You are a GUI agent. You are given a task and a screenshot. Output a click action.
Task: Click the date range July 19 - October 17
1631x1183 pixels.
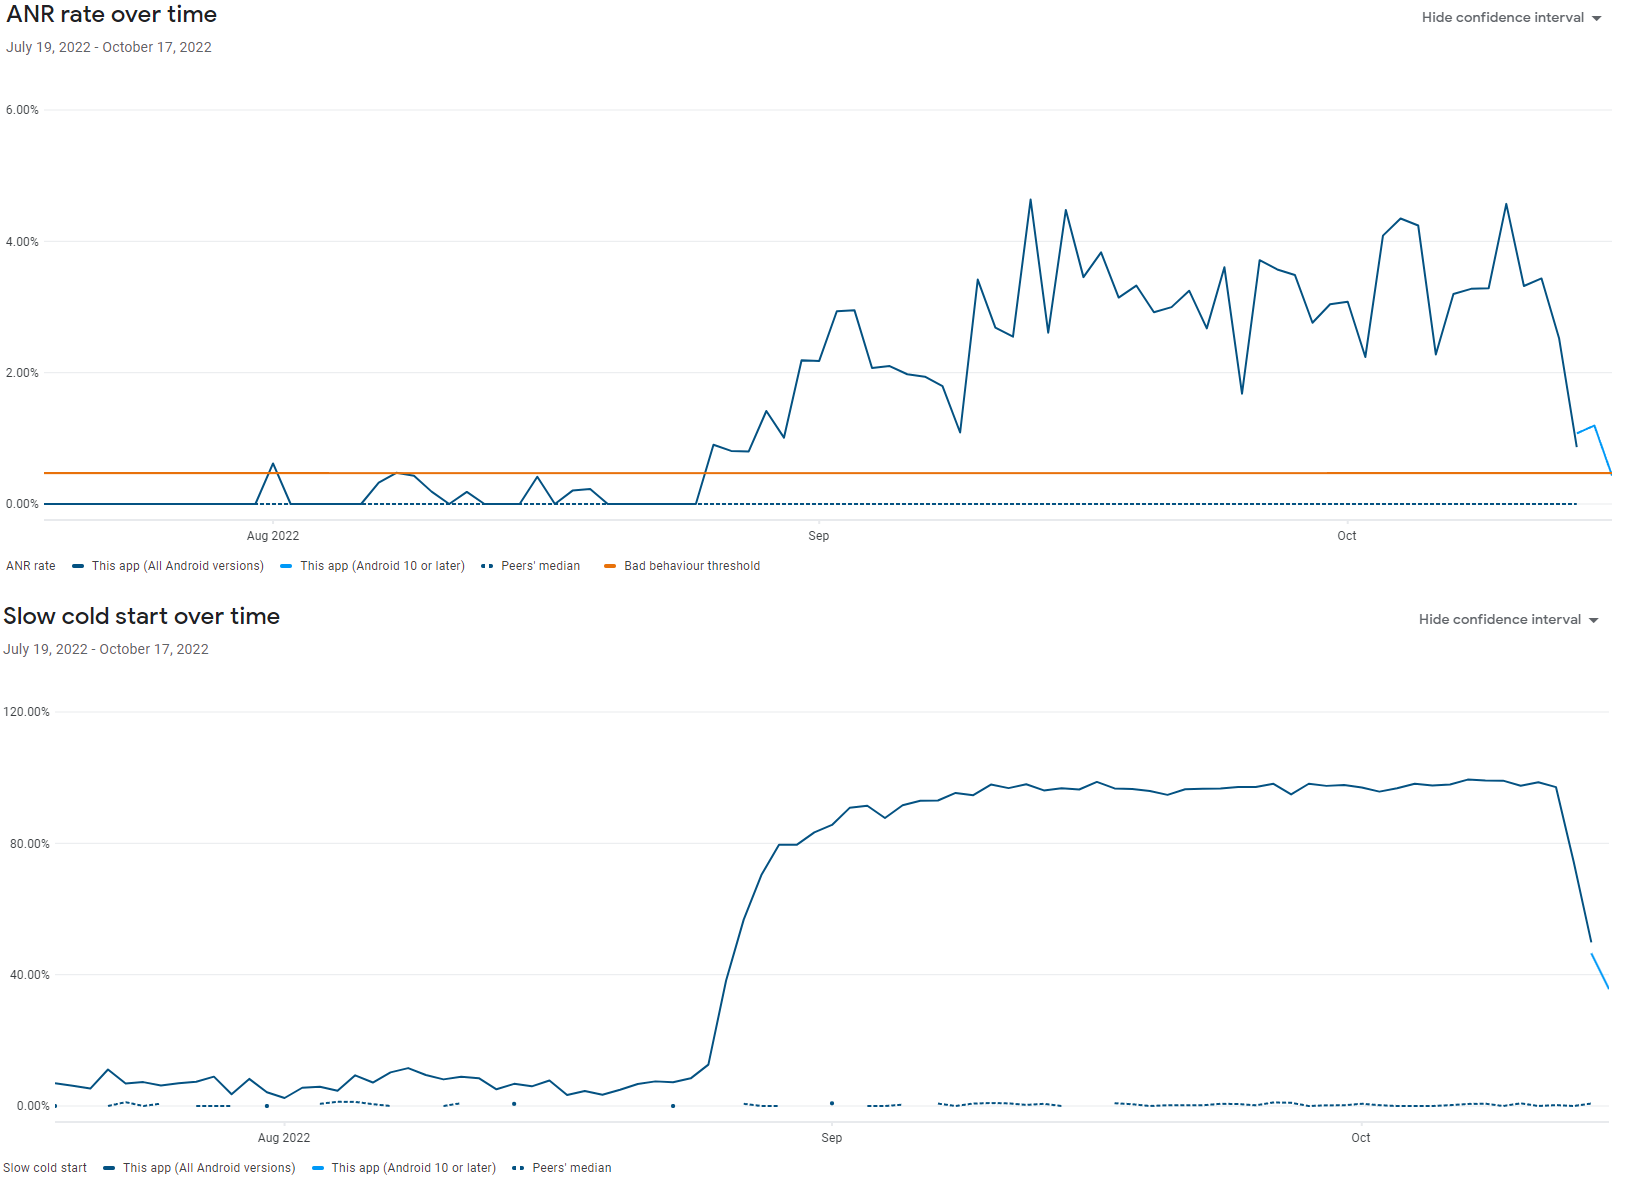[109, 46]
